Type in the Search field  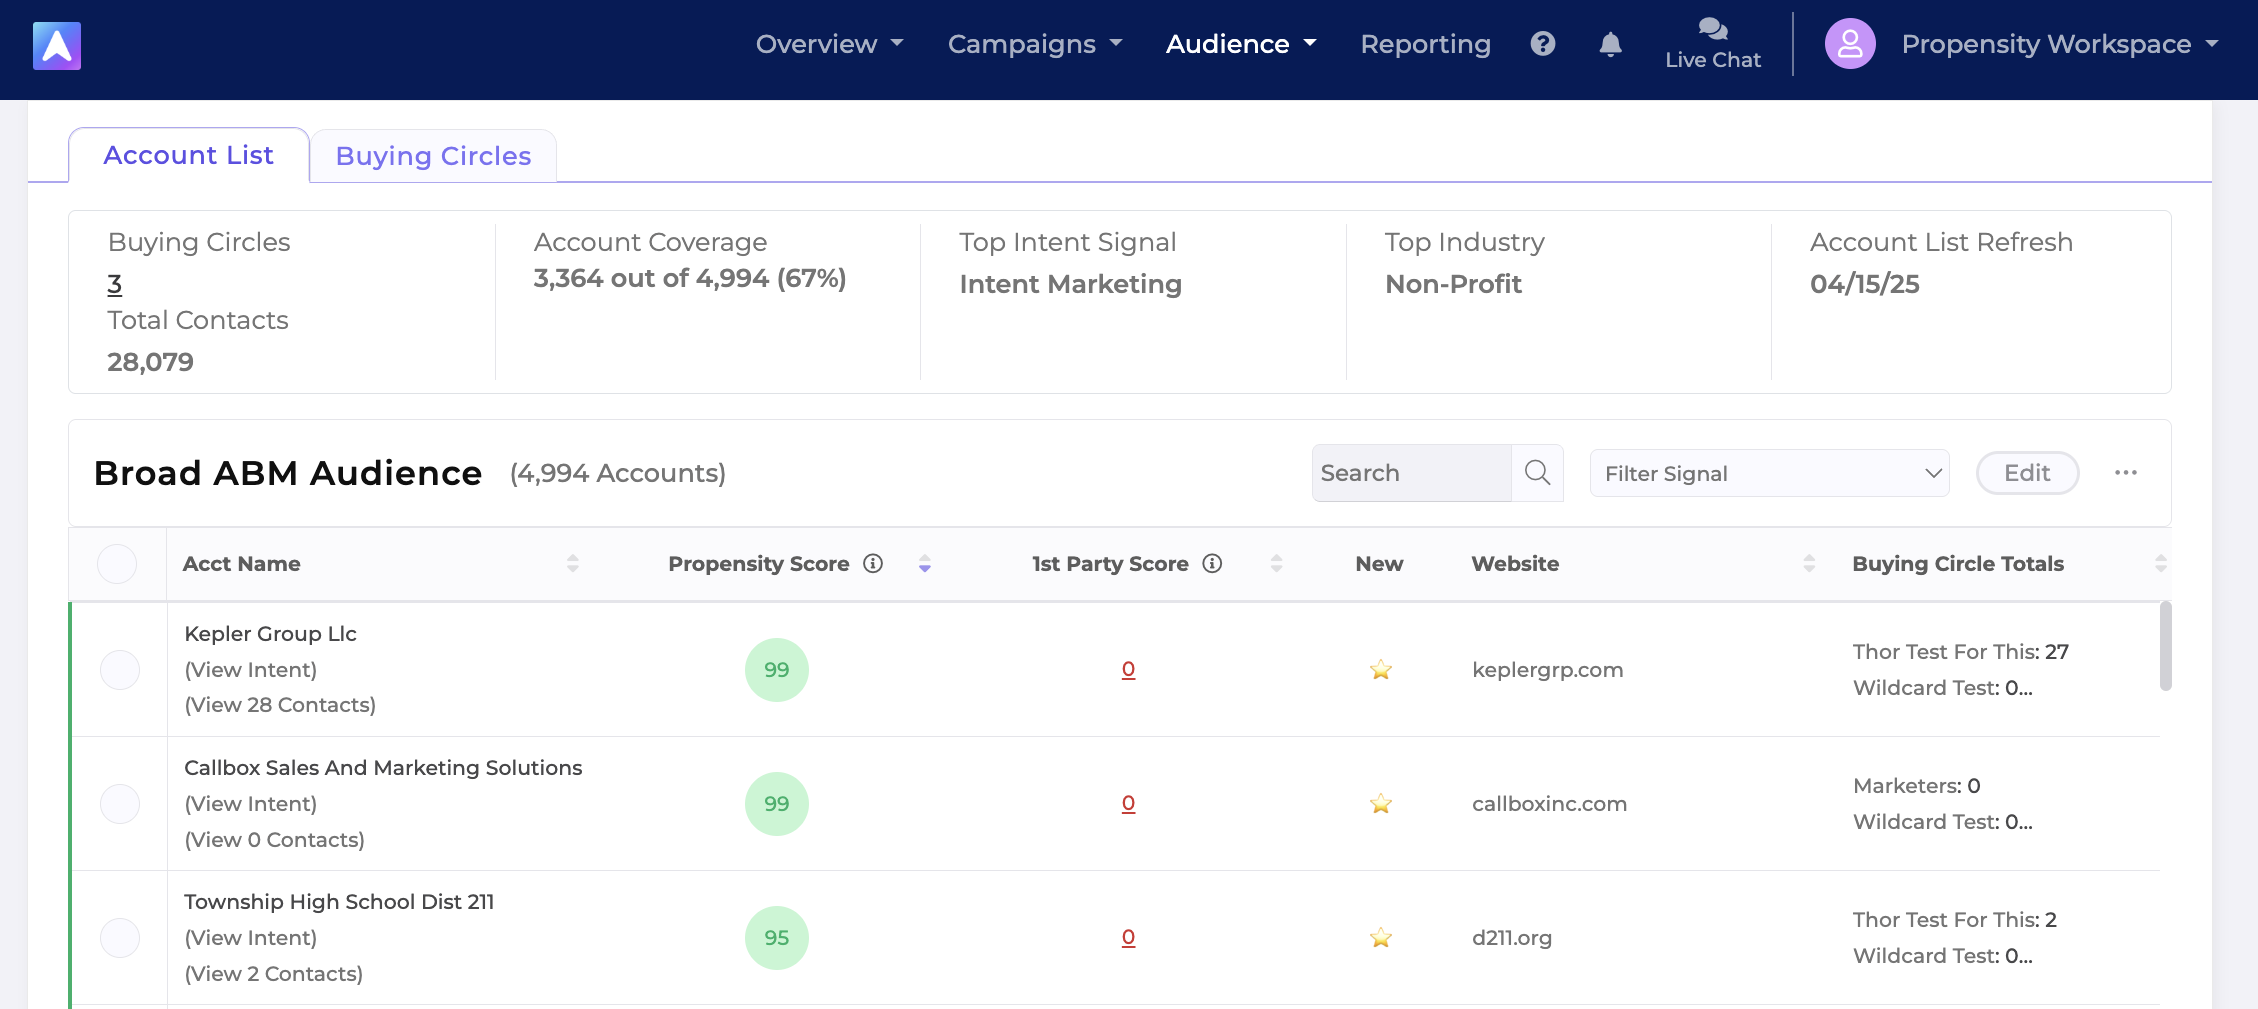click(x=1411, y=473)
